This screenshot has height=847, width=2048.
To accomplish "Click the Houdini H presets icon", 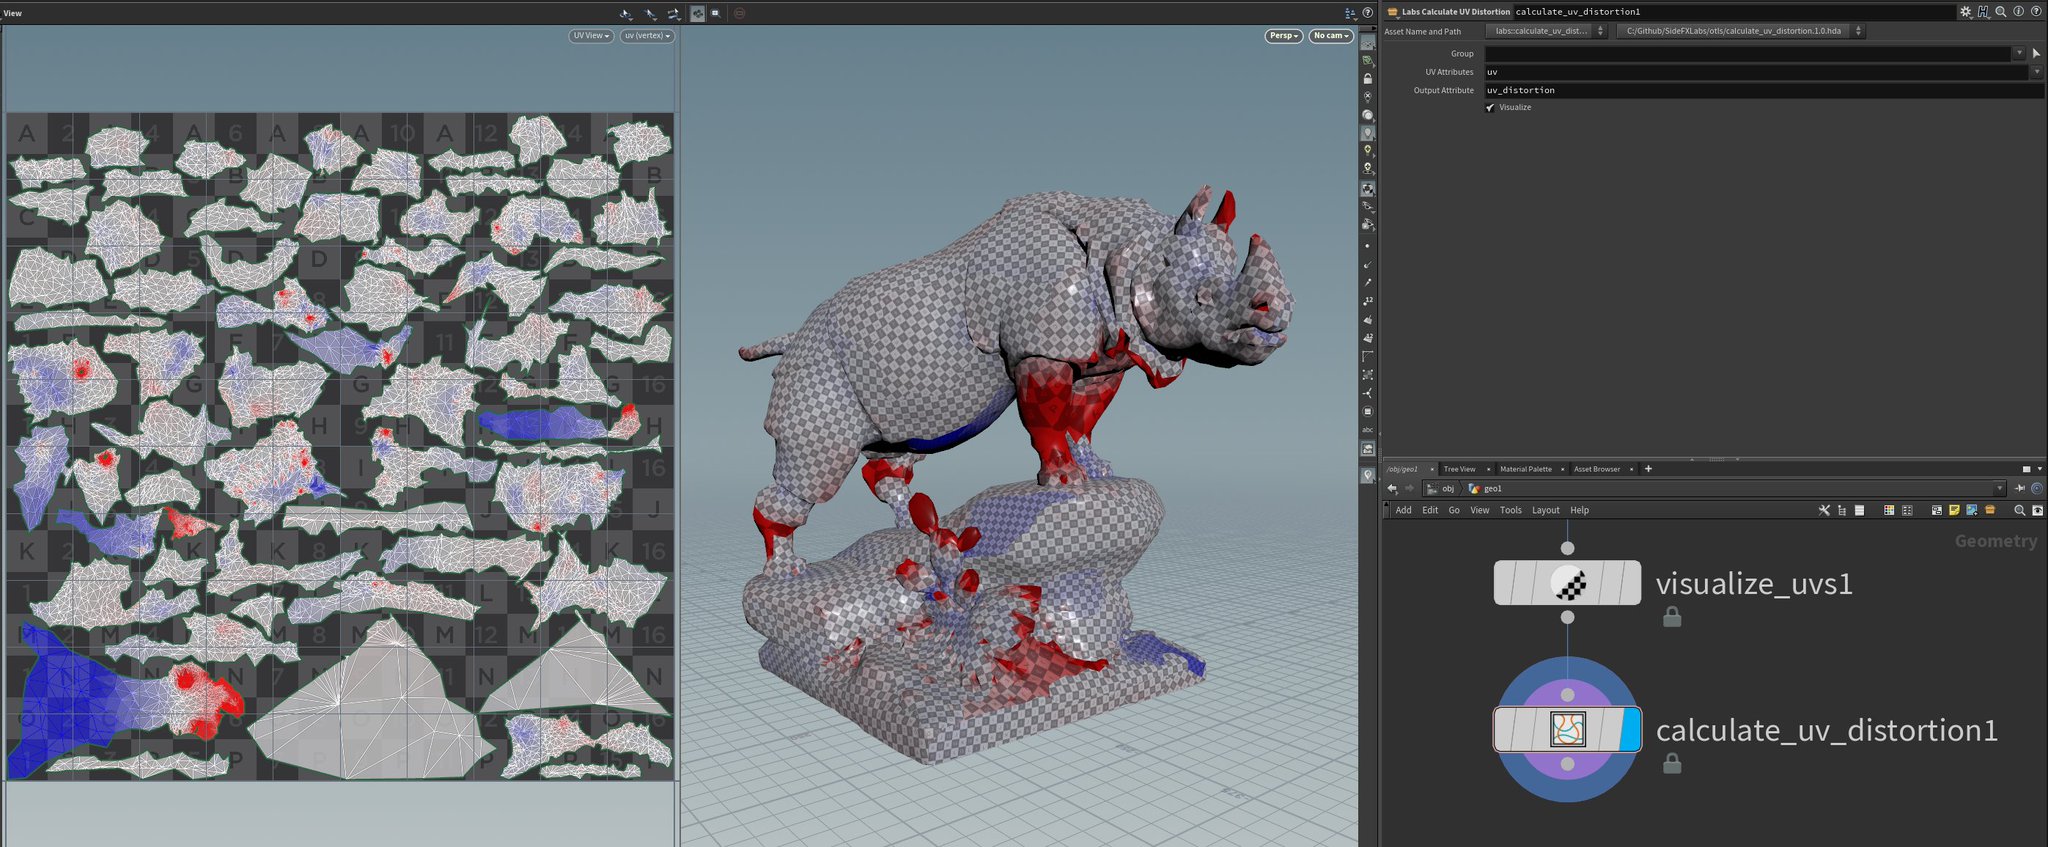I will click(x=1983, y=12).
